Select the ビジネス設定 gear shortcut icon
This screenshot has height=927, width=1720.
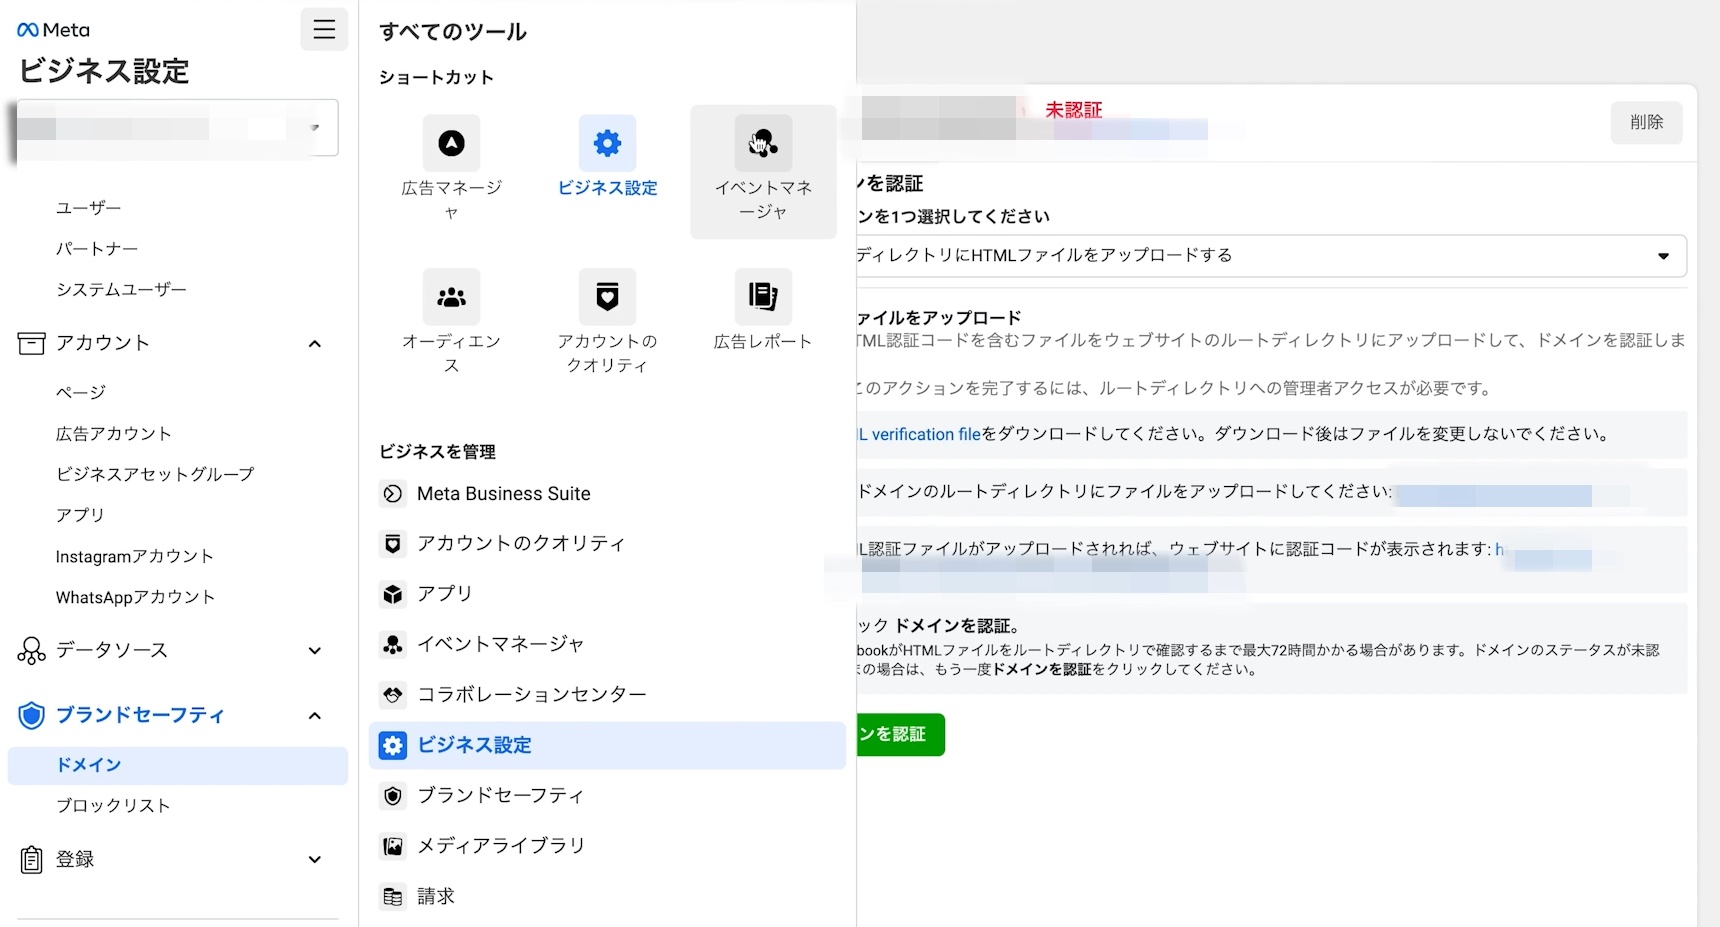click(x=607, y=144)
